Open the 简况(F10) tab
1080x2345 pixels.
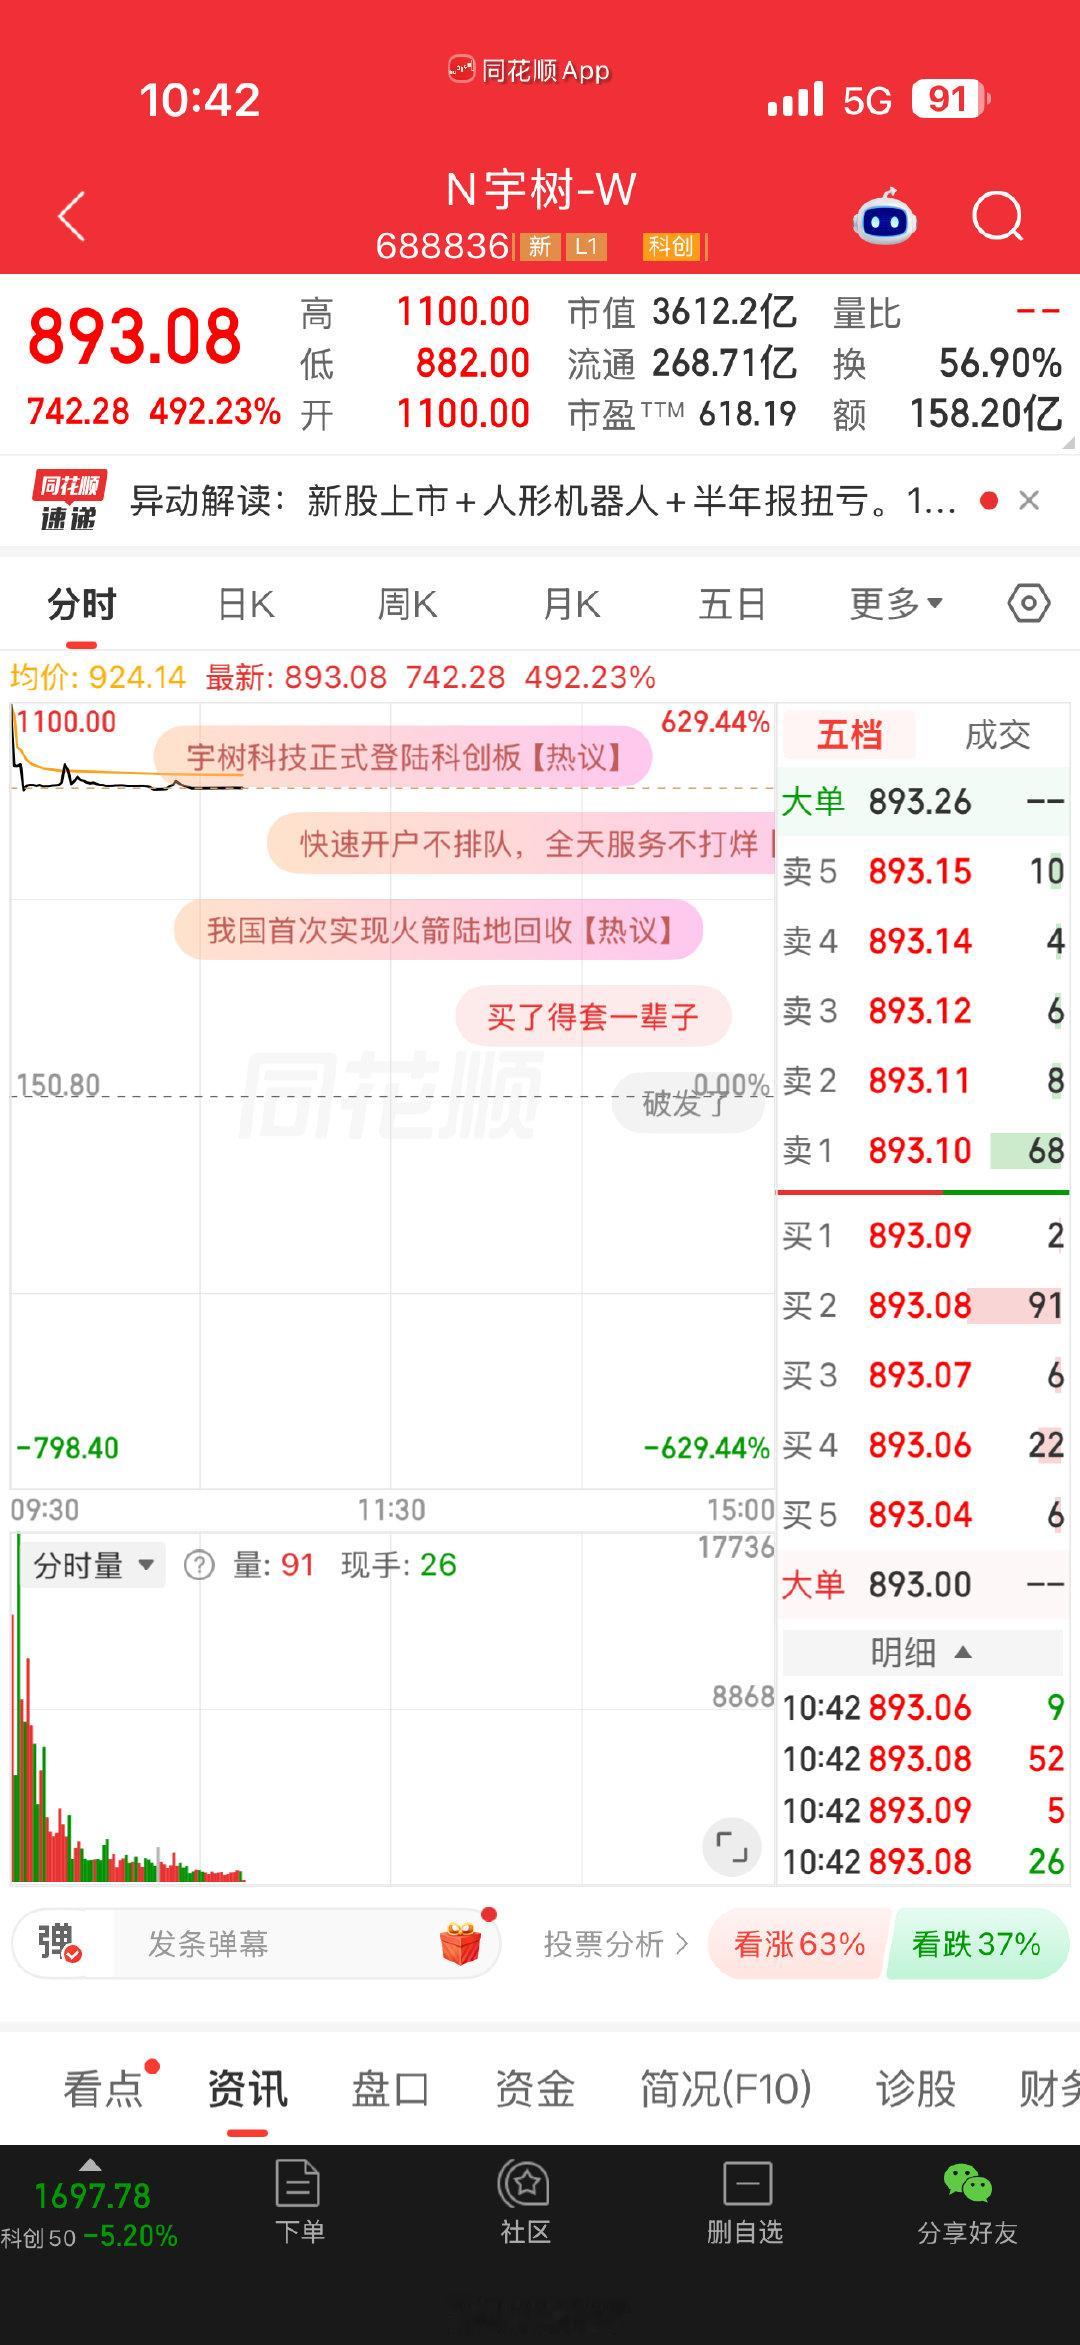tap(726, 2088)
